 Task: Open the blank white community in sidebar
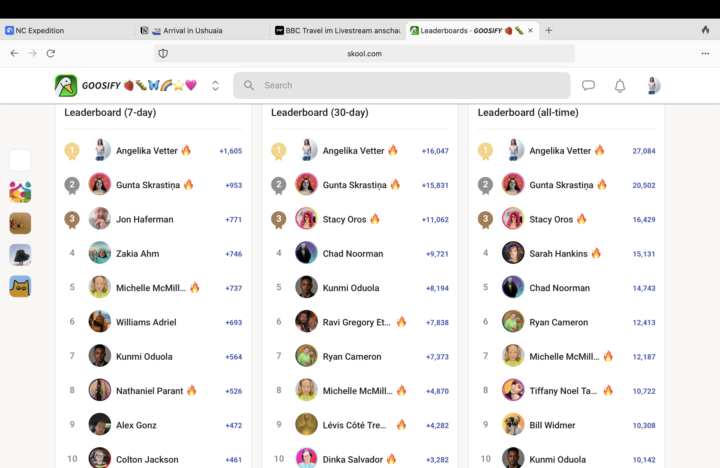point(20,160)
